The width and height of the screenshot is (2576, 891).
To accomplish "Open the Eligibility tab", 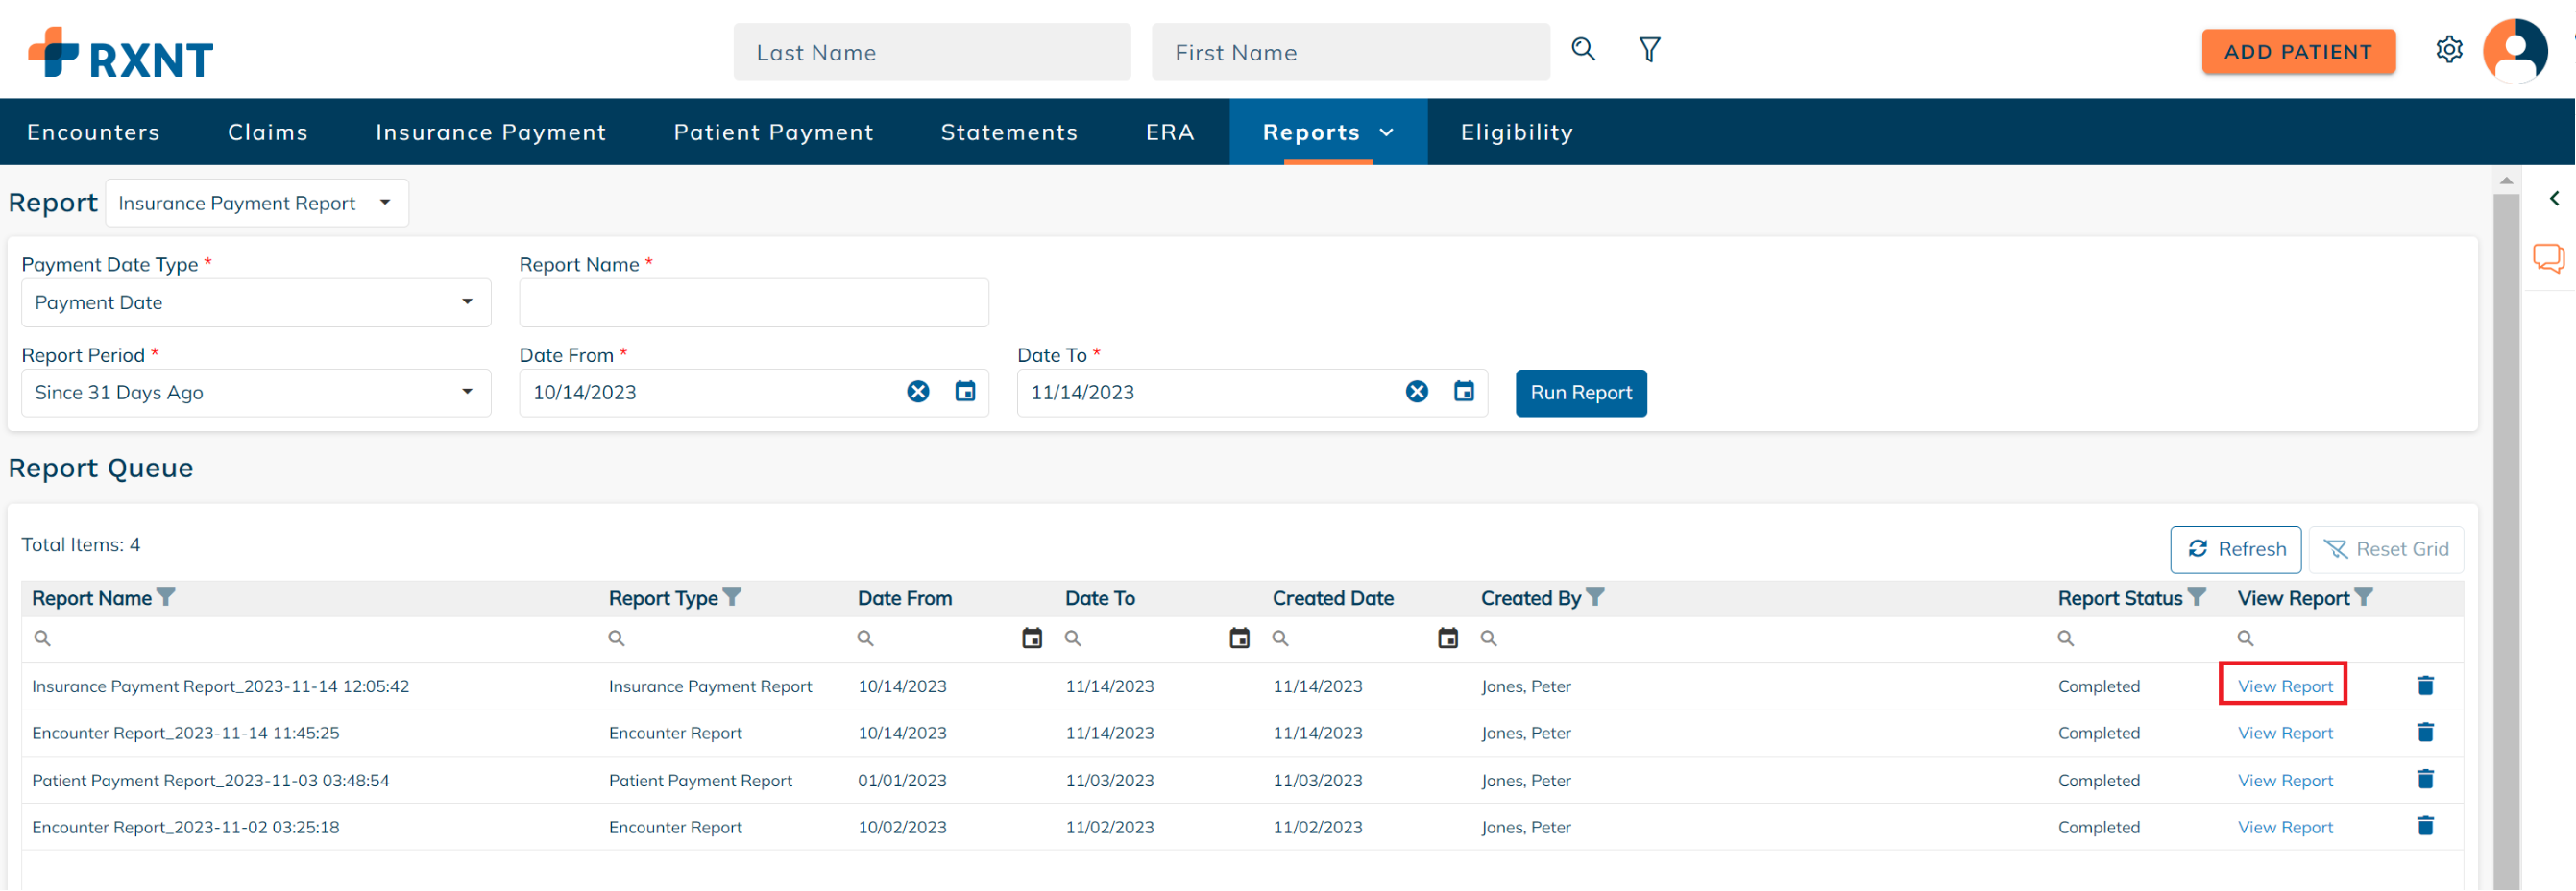I will (x=1516, y=131).
